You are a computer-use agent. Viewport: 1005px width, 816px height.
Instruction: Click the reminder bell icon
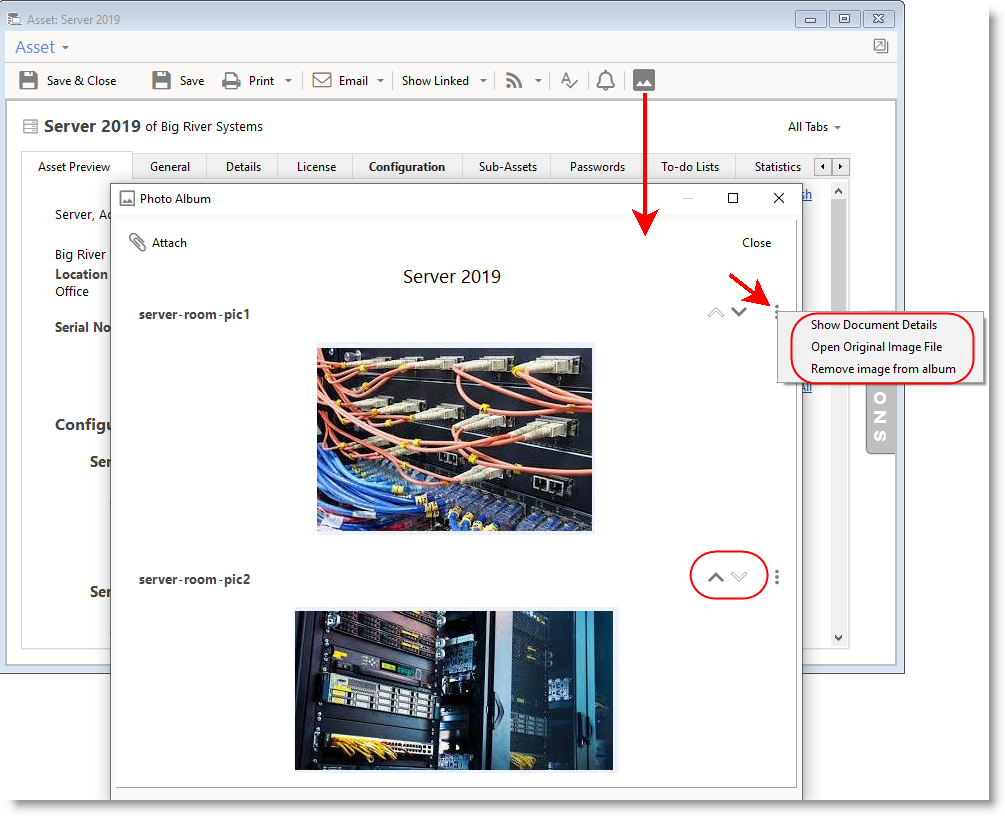tap(605, 81)
